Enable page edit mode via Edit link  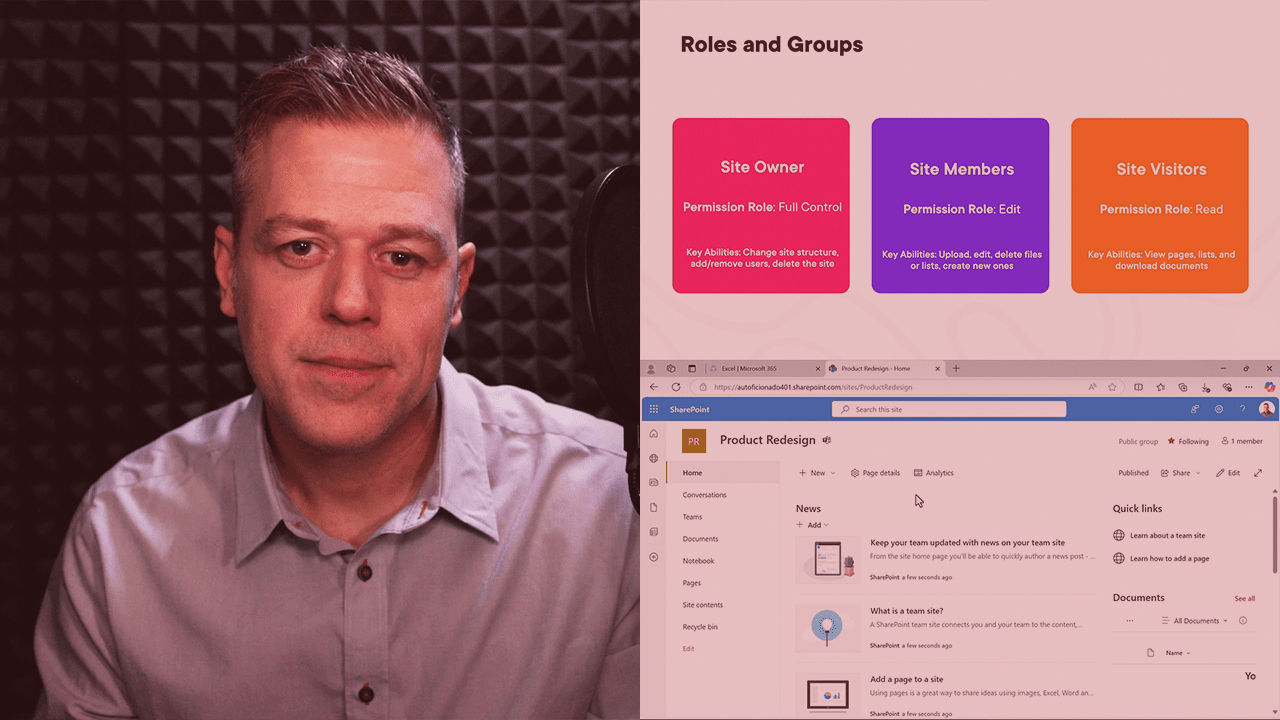pos(688,648)
